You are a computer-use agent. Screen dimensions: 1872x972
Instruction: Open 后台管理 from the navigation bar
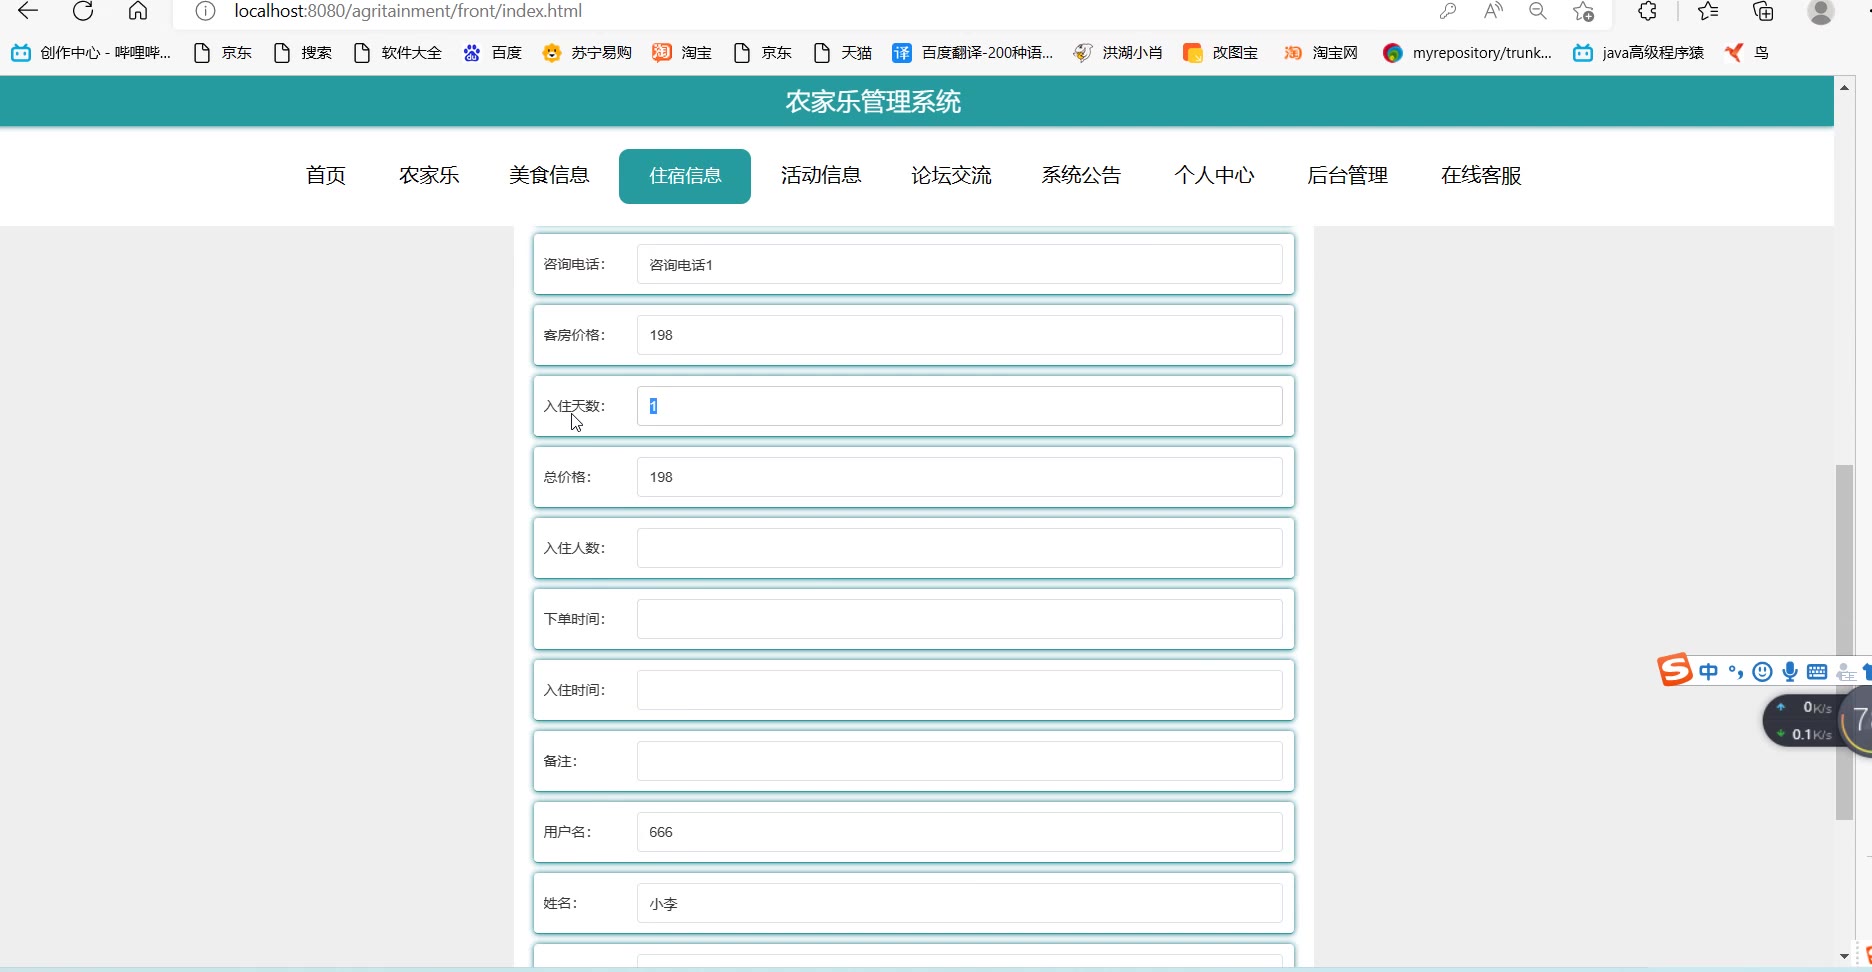1347,176
